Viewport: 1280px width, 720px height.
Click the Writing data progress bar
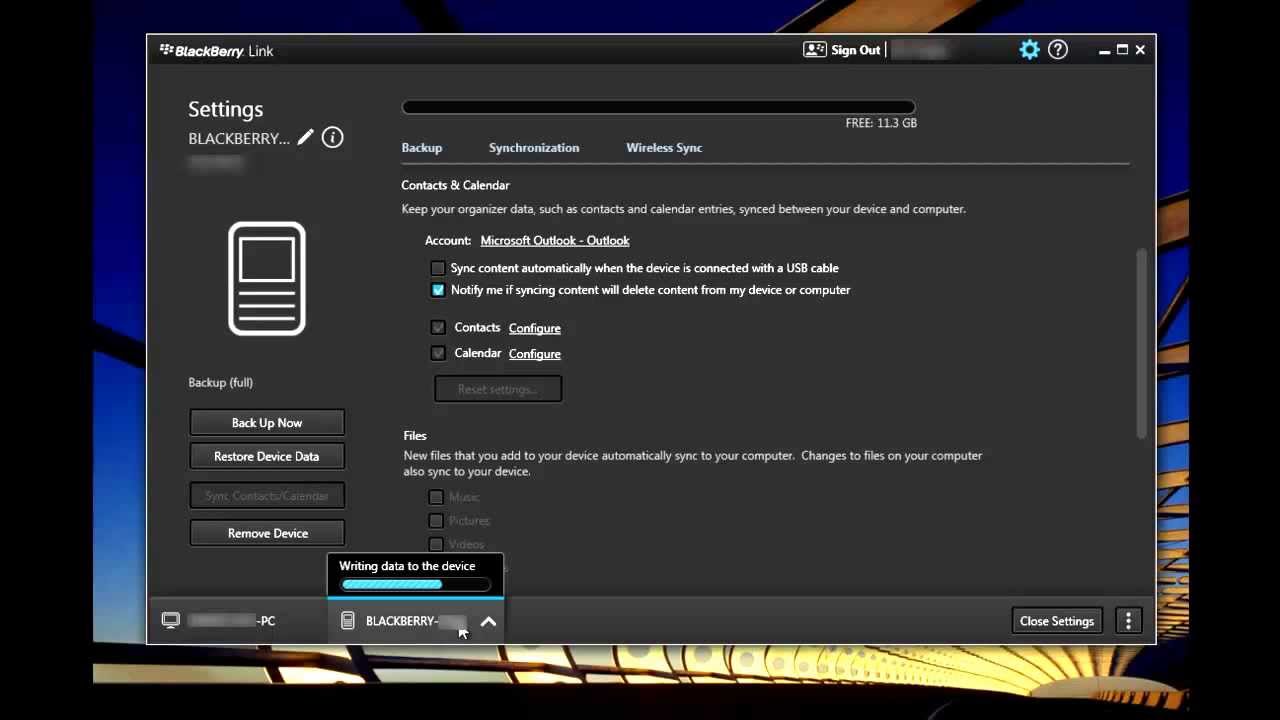click(415, 584)
